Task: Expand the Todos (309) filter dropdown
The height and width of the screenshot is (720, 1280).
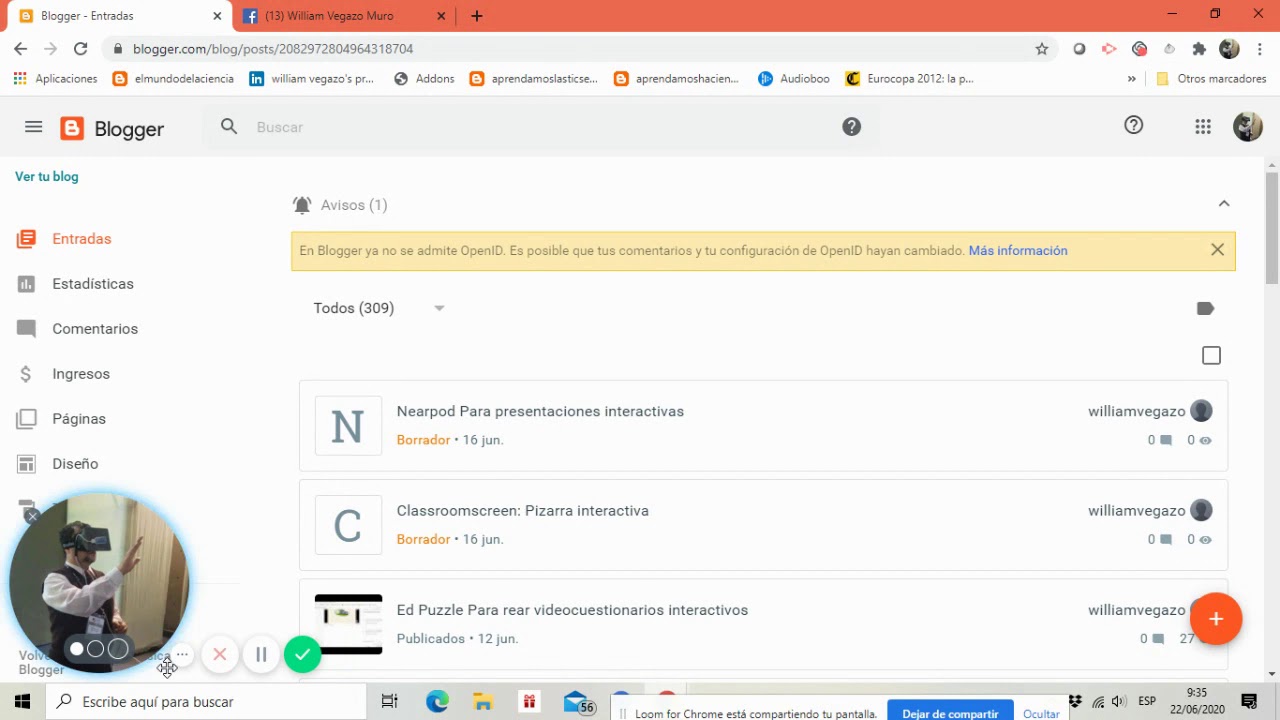Action: click(379, 308)
